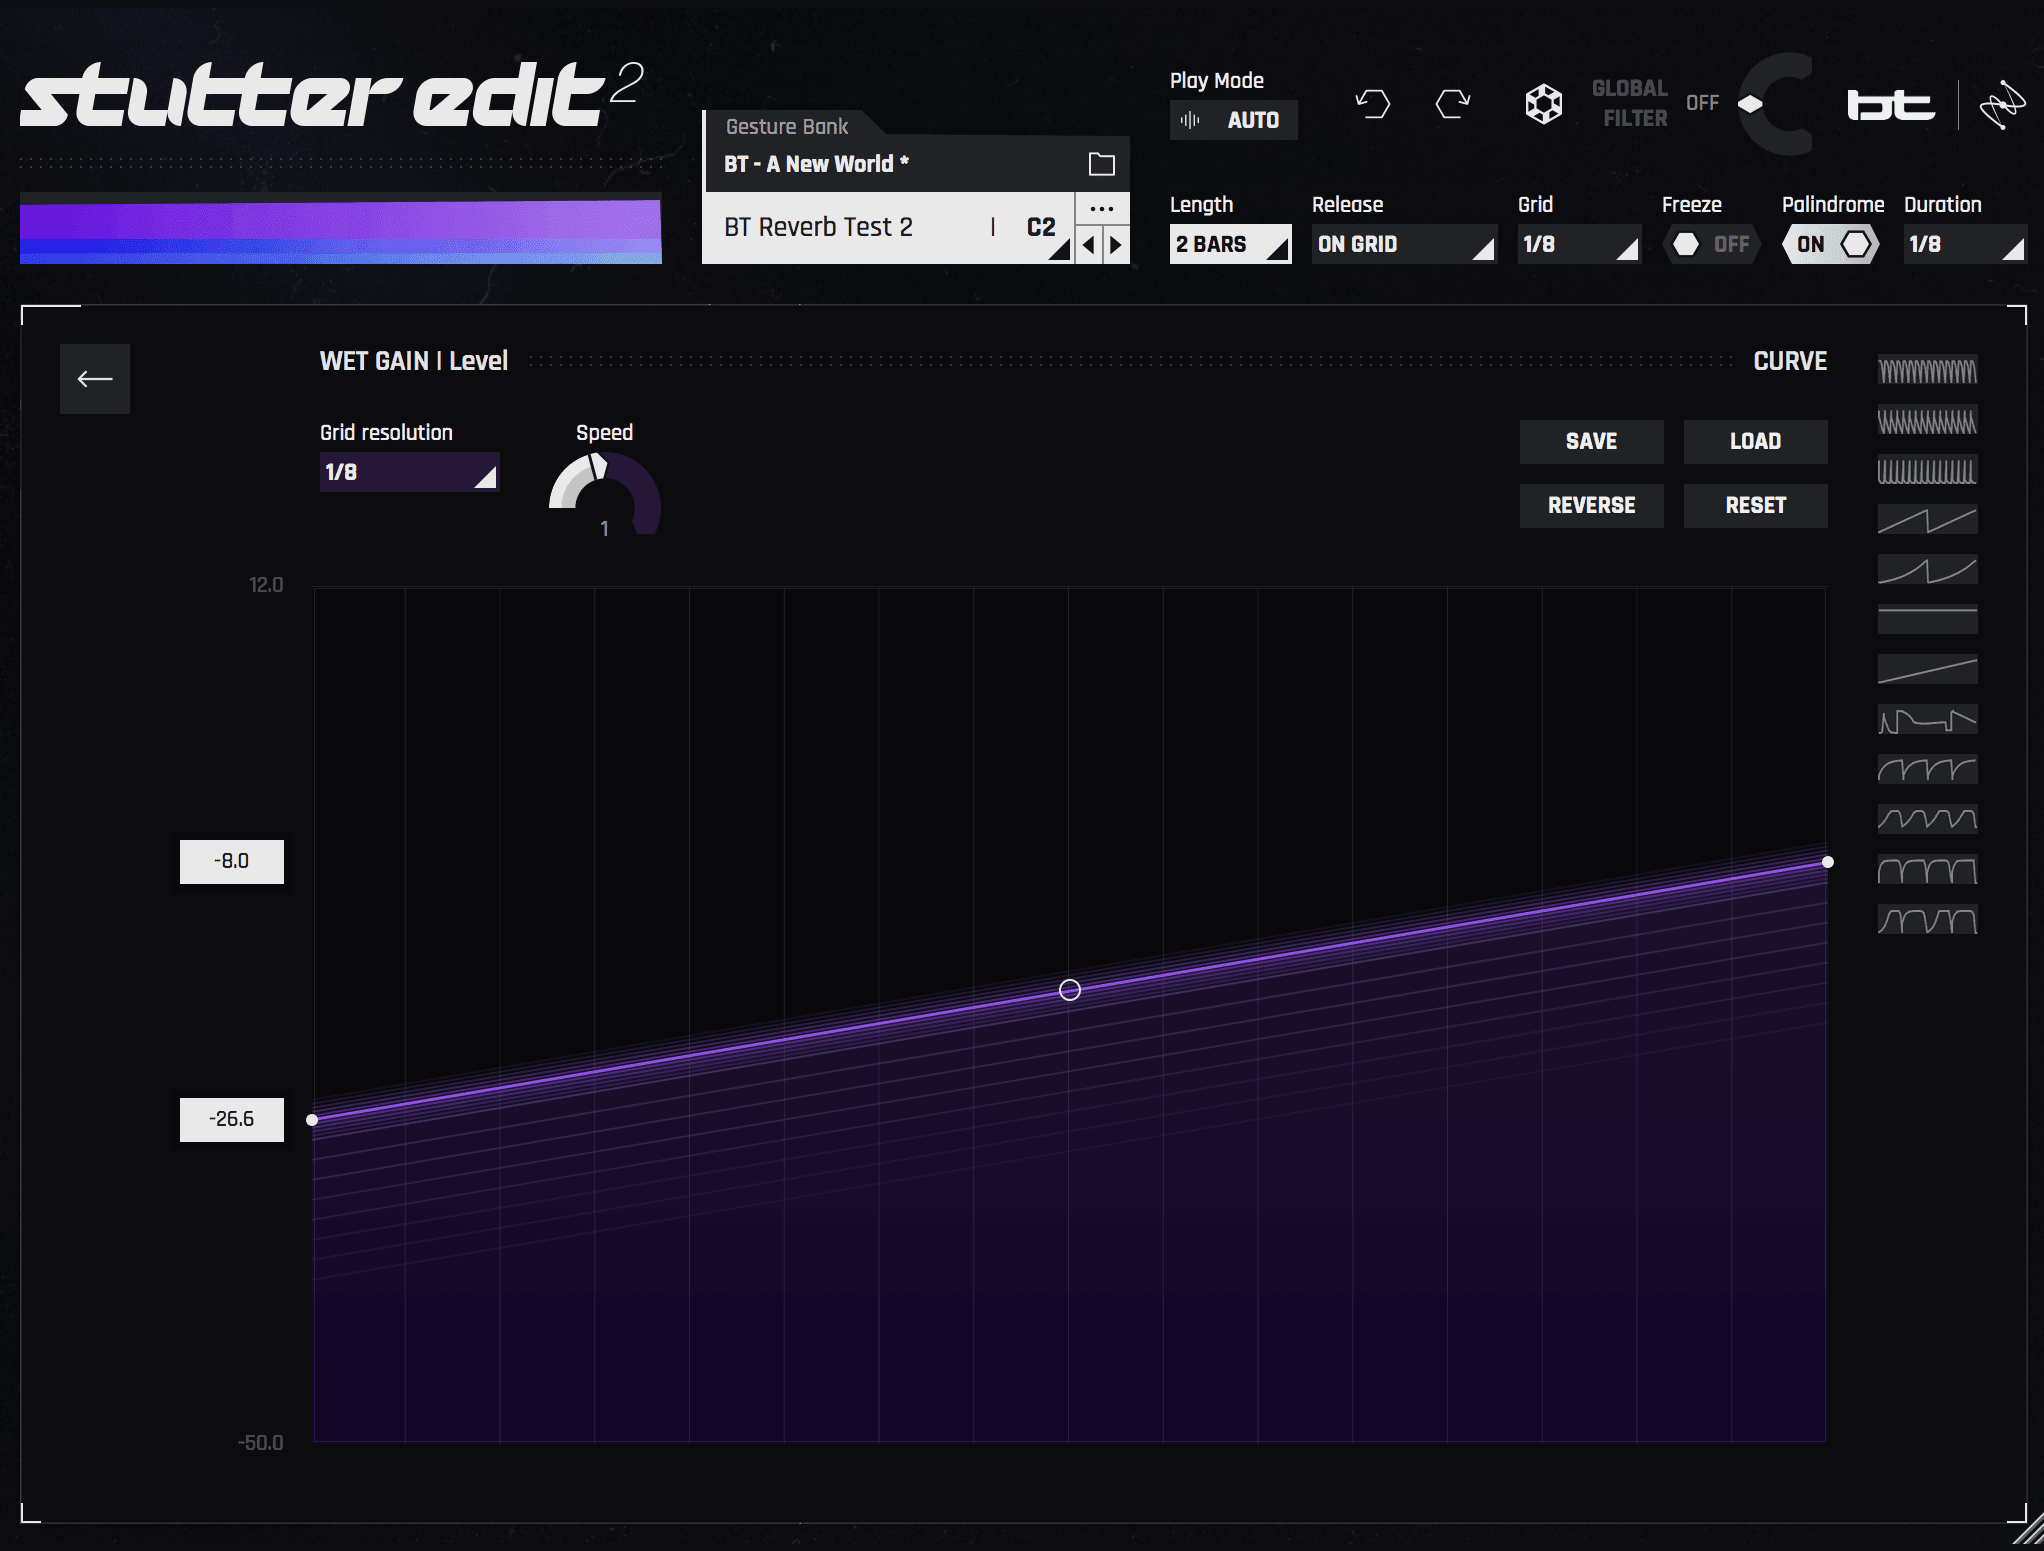Click the back arrow button
2044x1551 pixels.
click(95, 379)
